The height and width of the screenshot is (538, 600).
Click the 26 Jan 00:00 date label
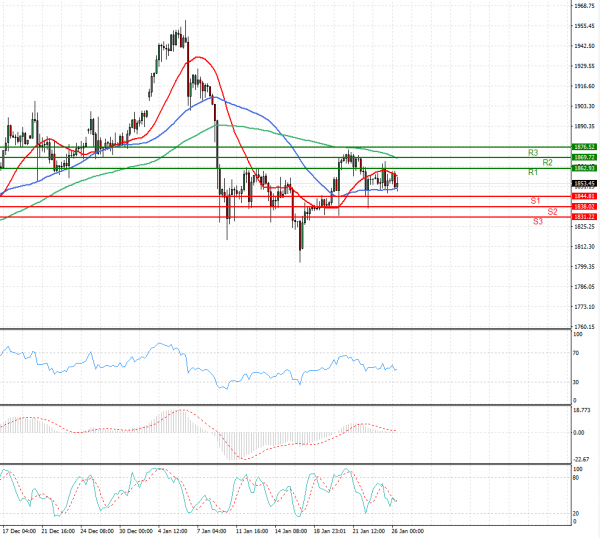pyautogui.click(x=408, y=531)
